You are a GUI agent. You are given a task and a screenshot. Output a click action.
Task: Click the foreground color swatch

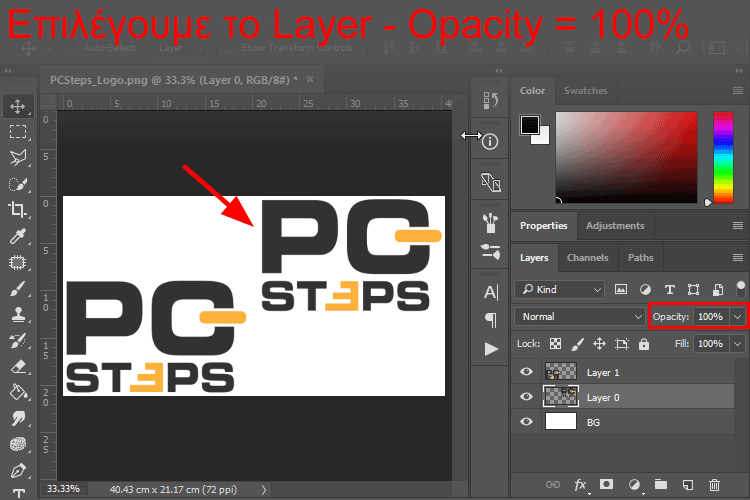[x=530, y=125]
